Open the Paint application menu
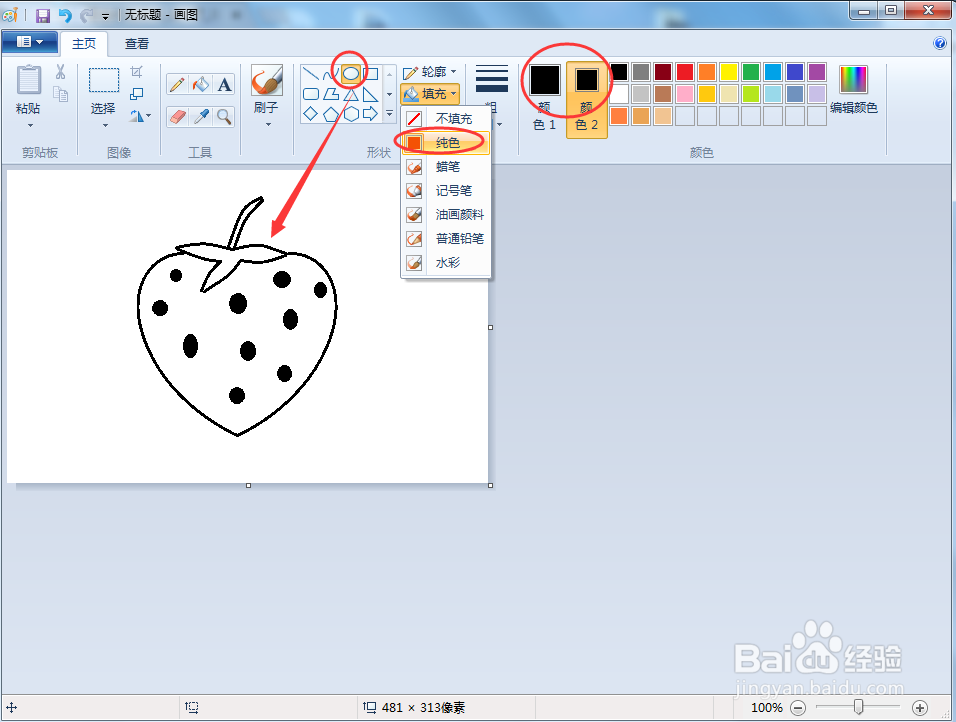Screen dimensions: 956x722 [29, 42]
